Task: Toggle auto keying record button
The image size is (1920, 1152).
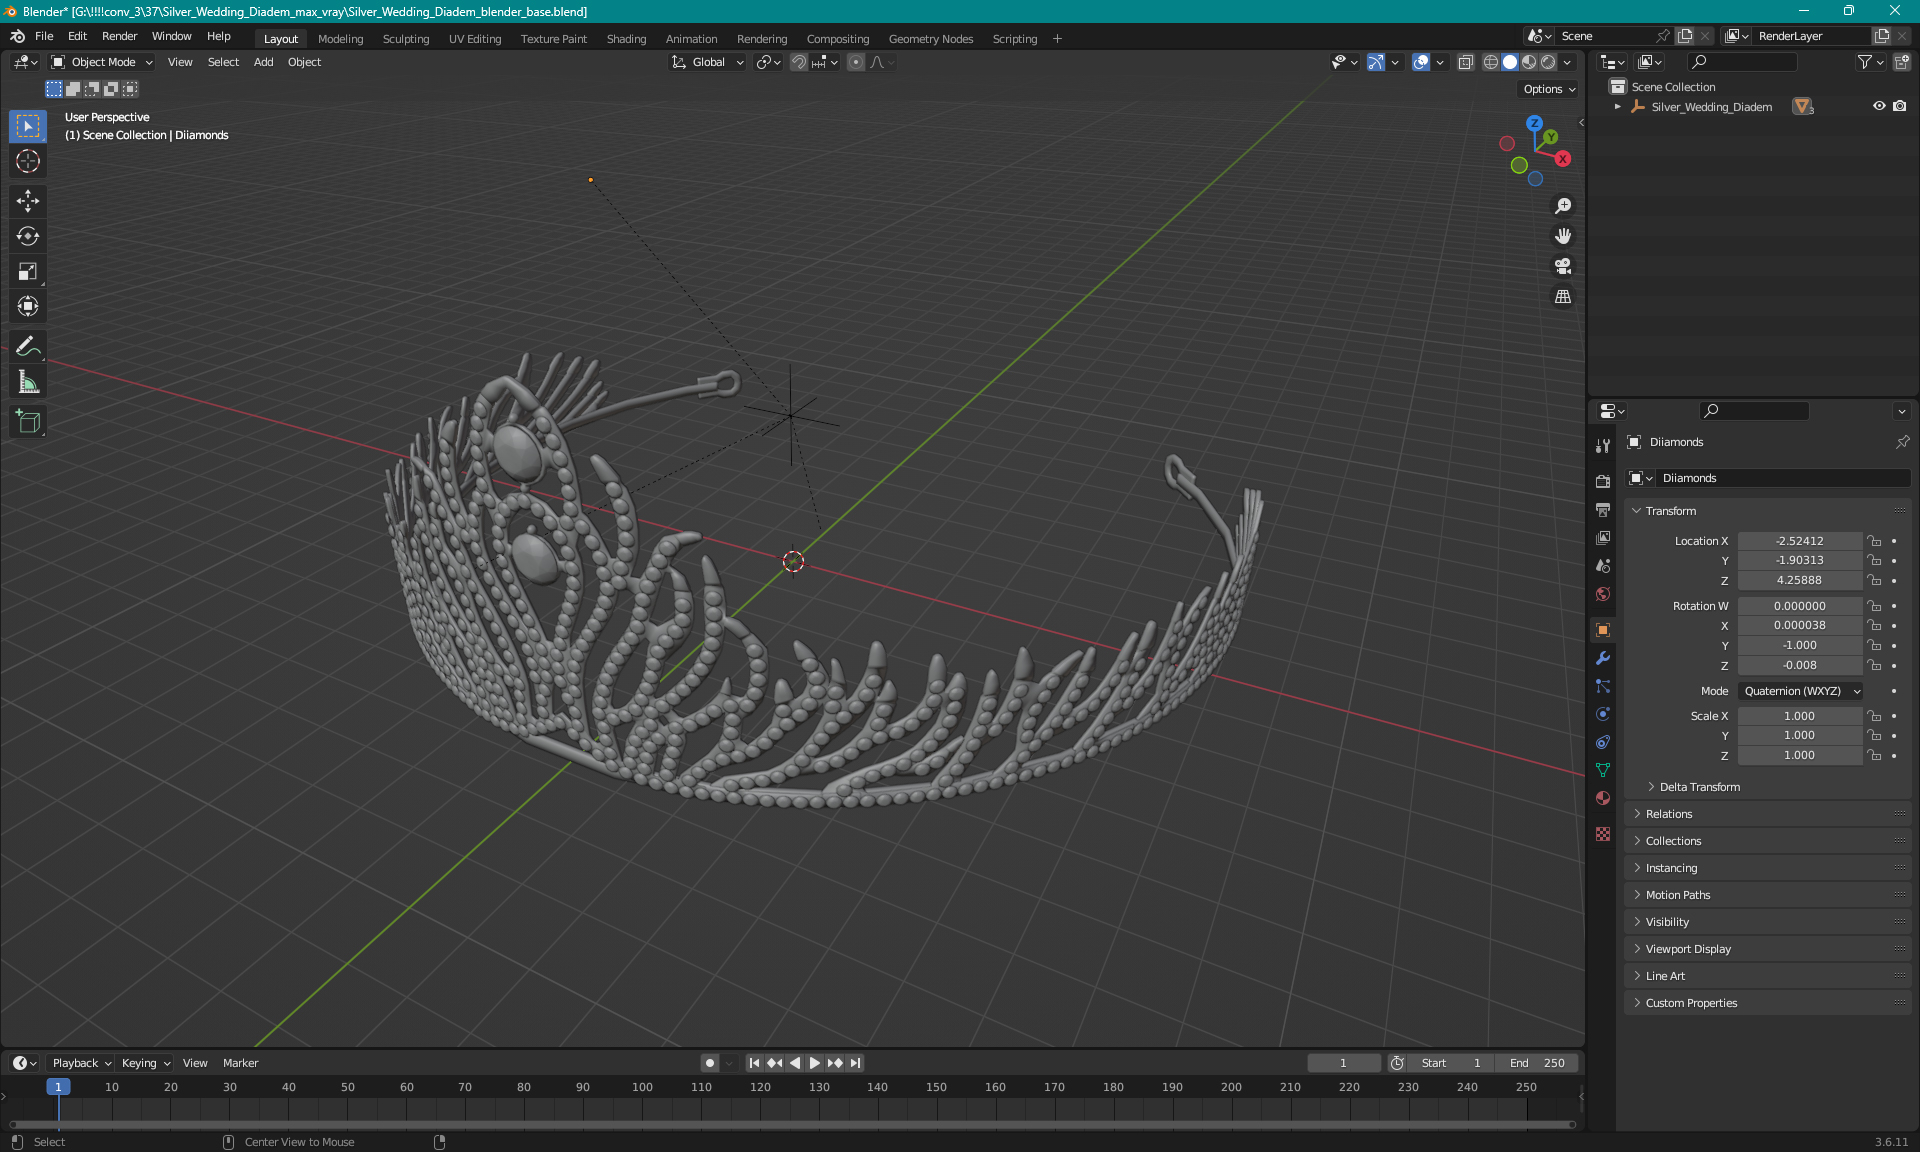Action: pos(710,1063)
